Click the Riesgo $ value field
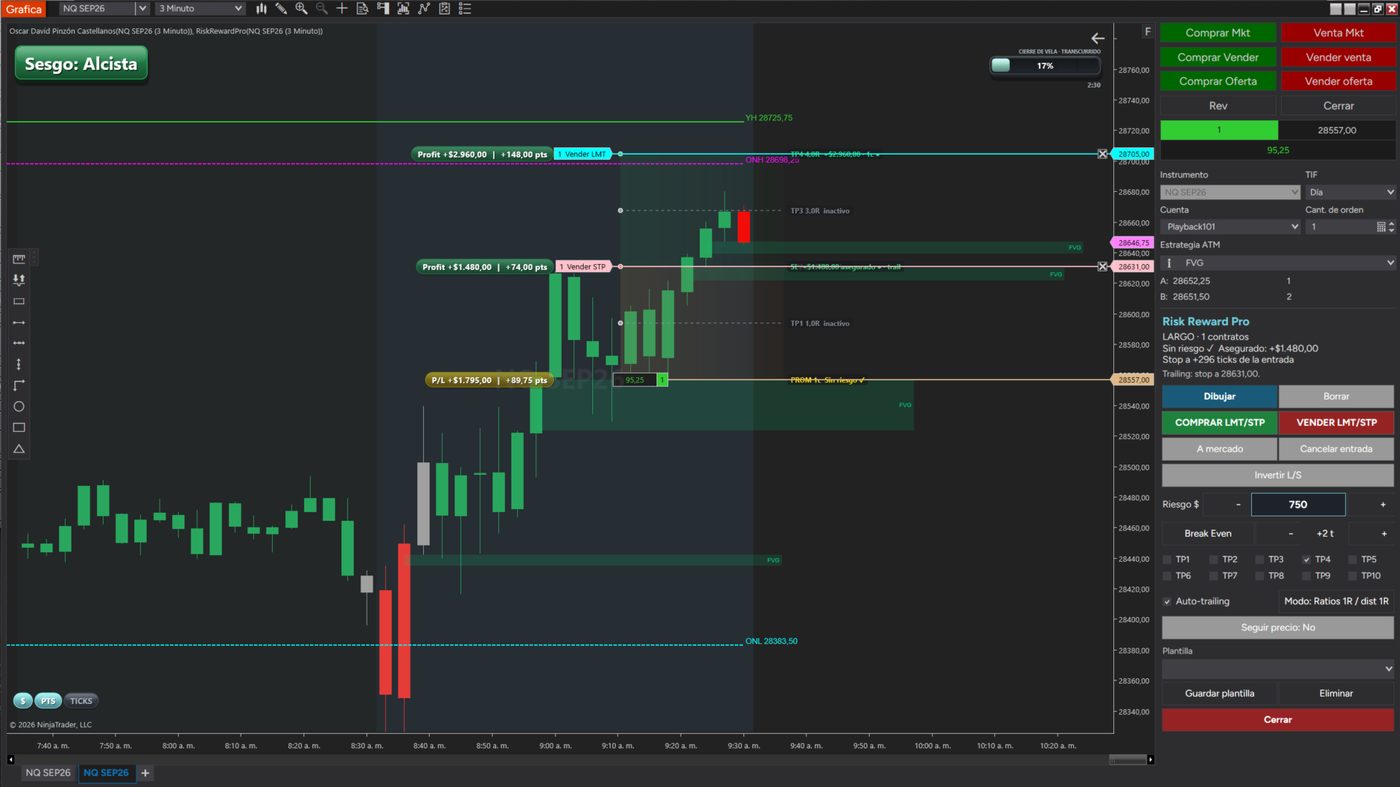1400x787 pixels. coord(1298,505)
